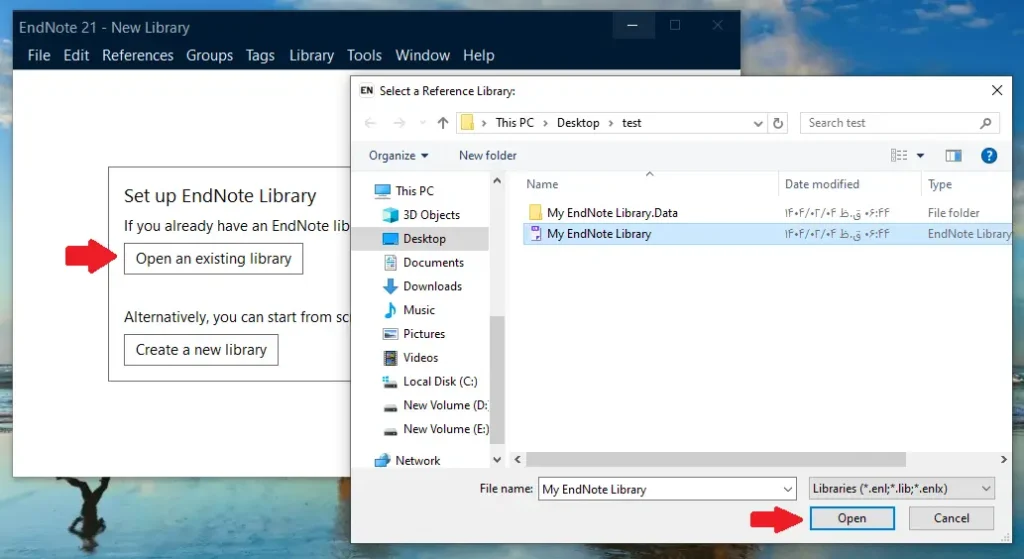
Task: Select This PC in navigation tree
Action: pos(414,191)
